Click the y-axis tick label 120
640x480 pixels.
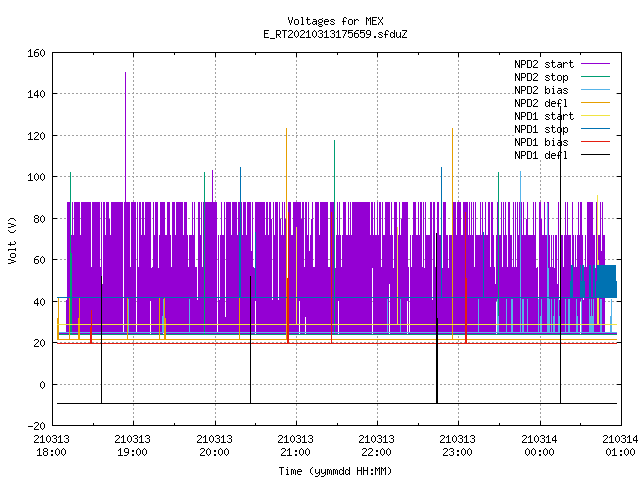36,136
